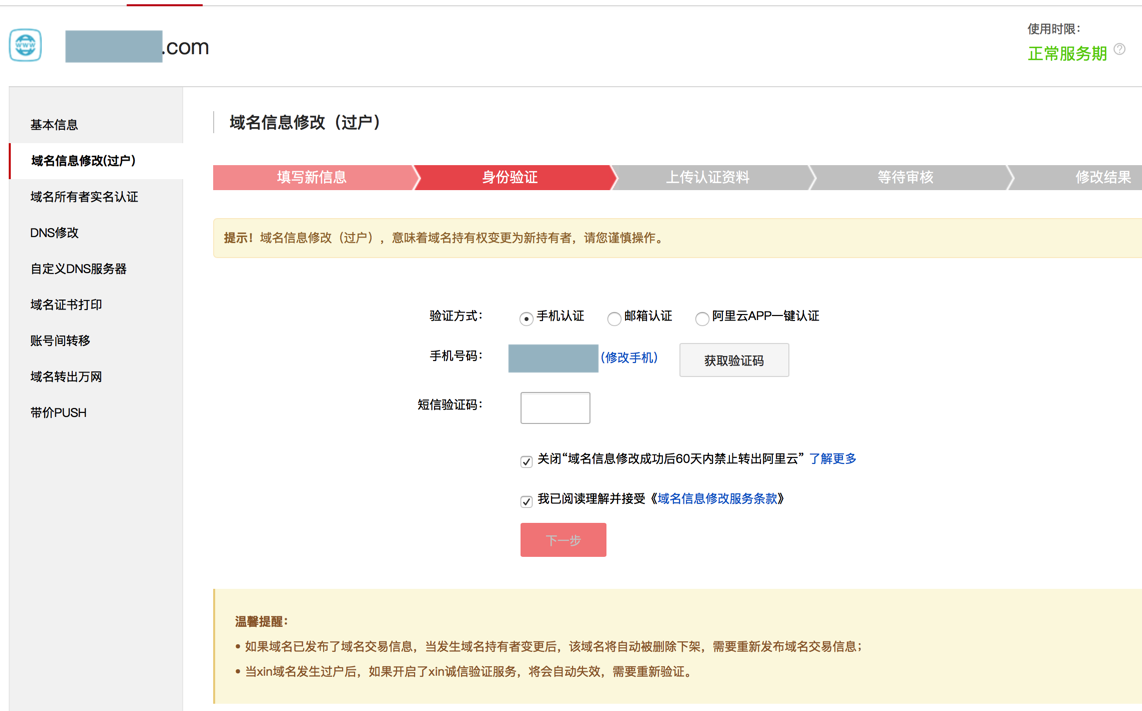Open 带价PUSH sidebar item
The width and height of the screenshot is (1142, 711).
(58, 413)
